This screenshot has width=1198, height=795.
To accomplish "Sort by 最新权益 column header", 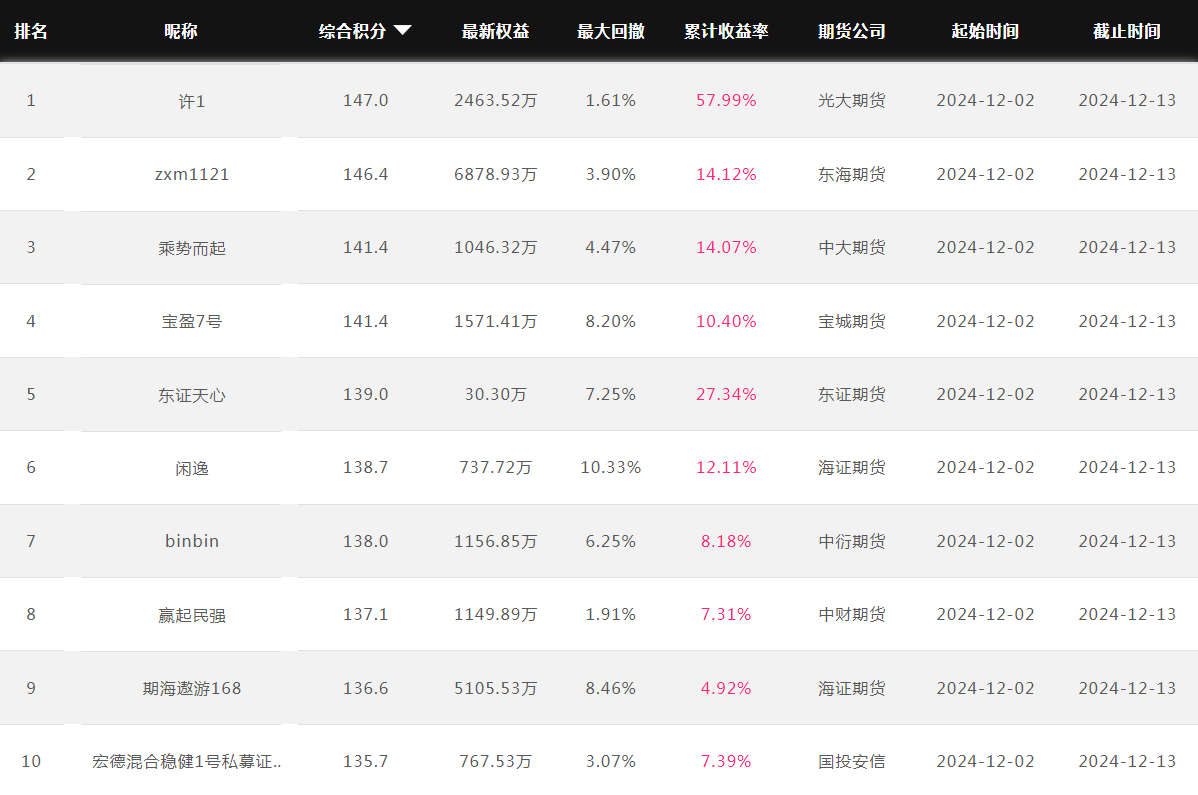I will pyautogui.click(x=495, y=31).
